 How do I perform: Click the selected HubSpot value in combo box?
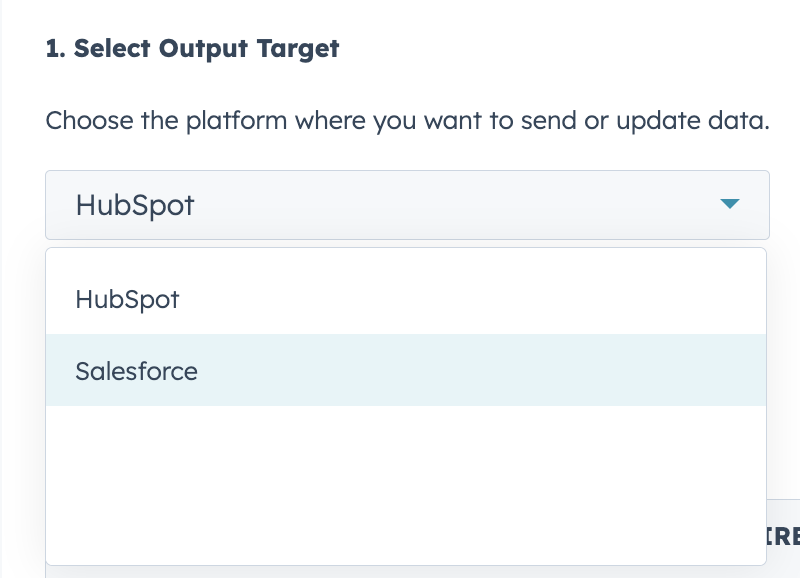[135, 206]
